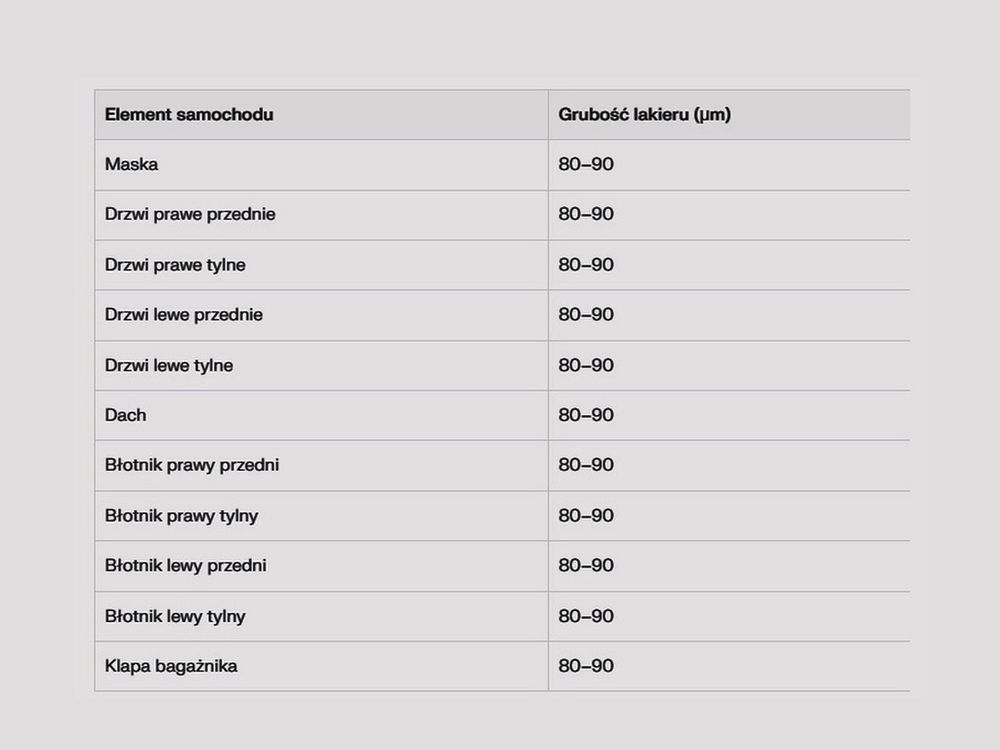Click the 80–90 value for Dach
The width and height of the screenshot is (1000, 750).
586,415
